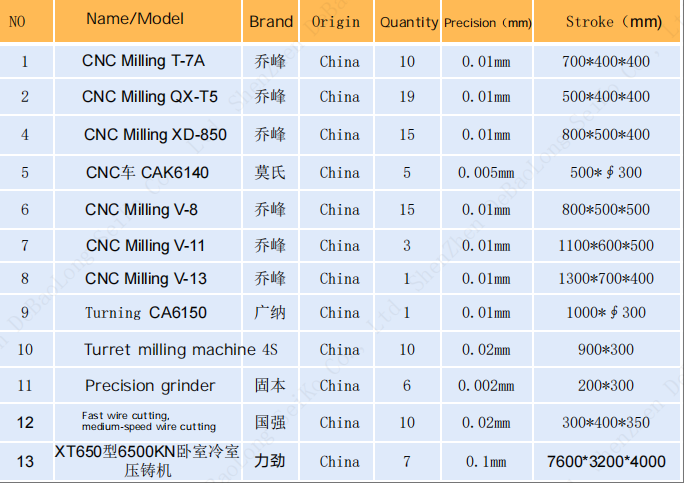Click the Precision (mm) header cell

[x=487, y=22]
